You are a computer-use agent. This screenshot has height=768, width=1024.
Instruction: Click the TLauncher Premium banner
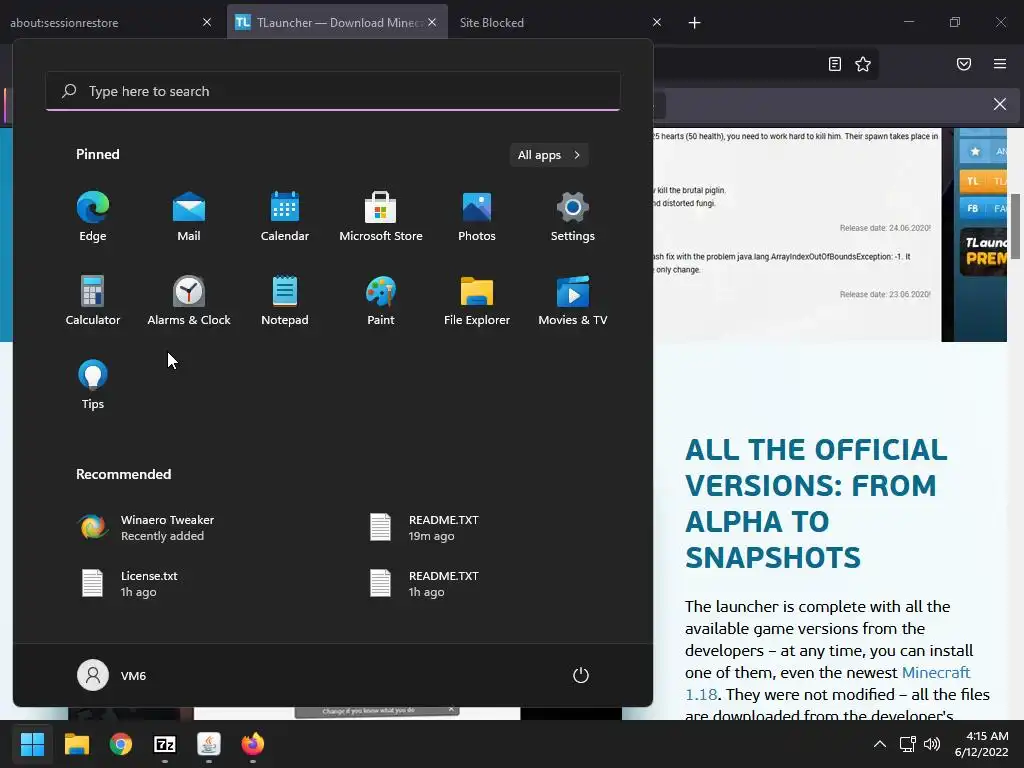(983, 251)
